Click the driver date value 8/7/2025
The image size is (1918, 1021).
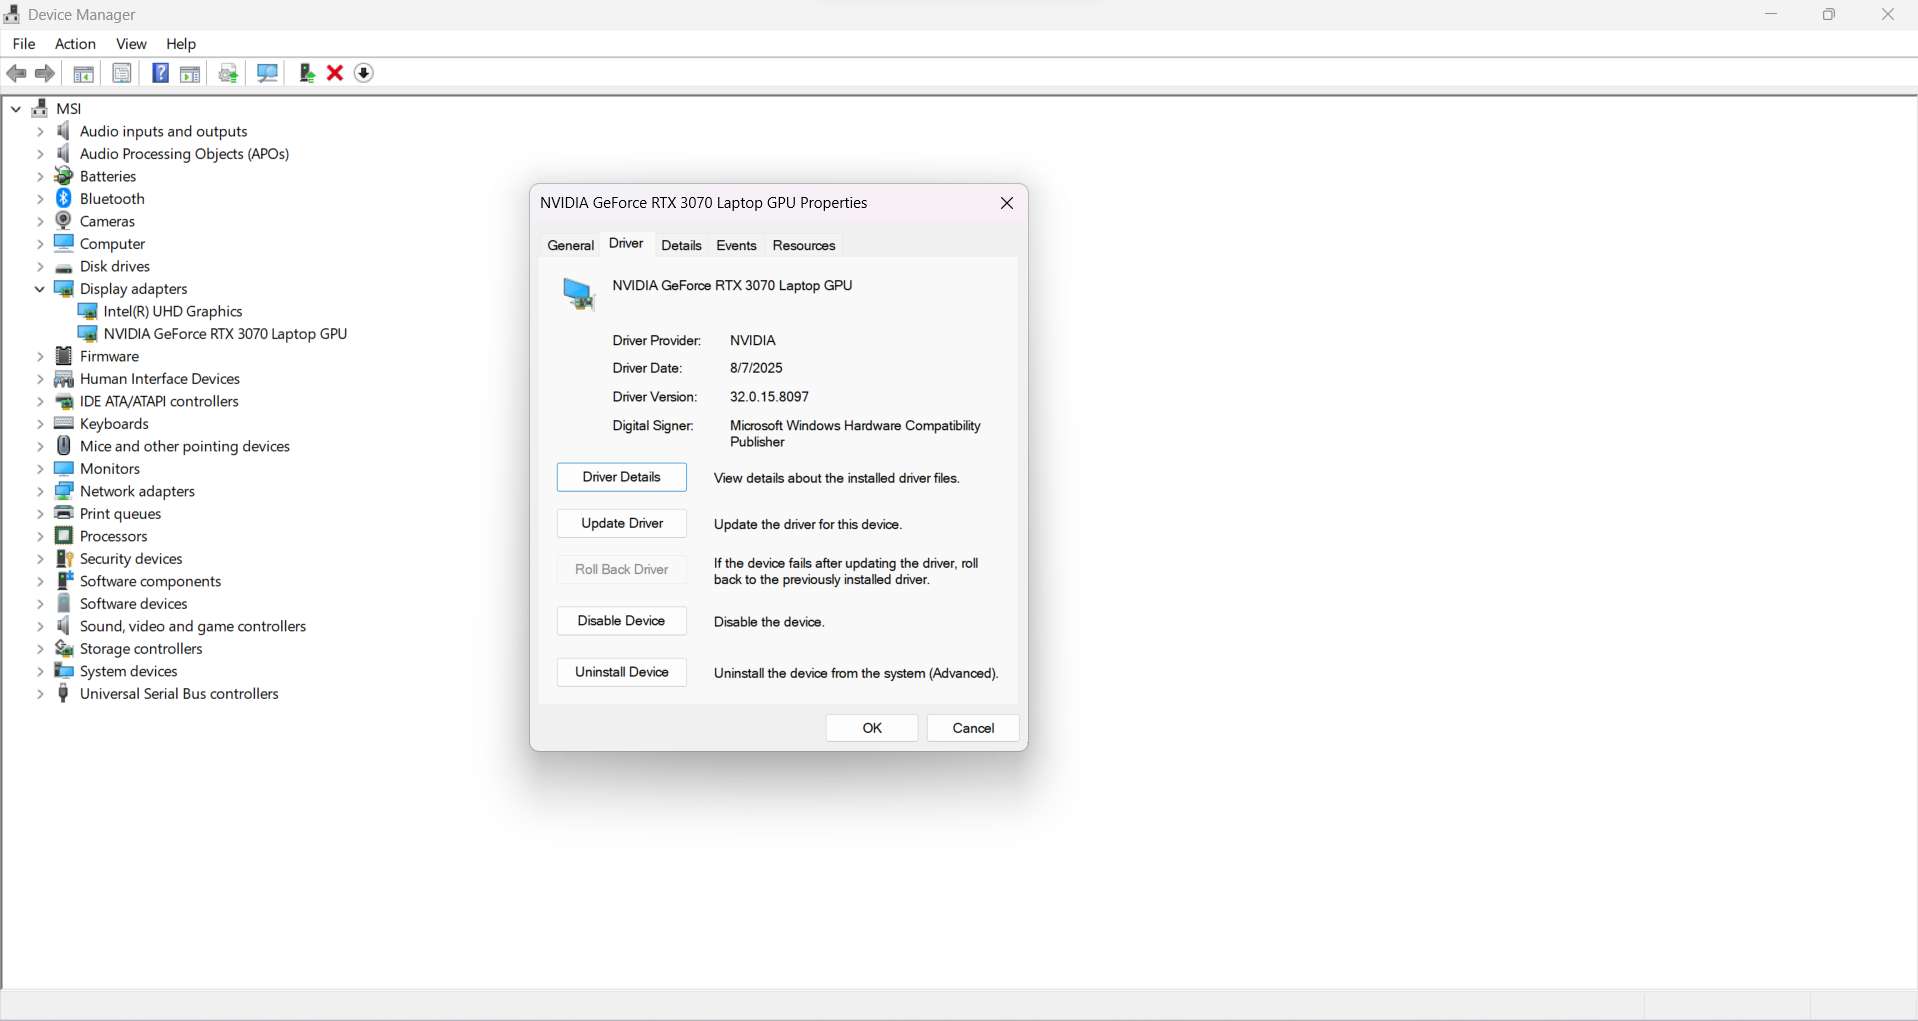756,368
